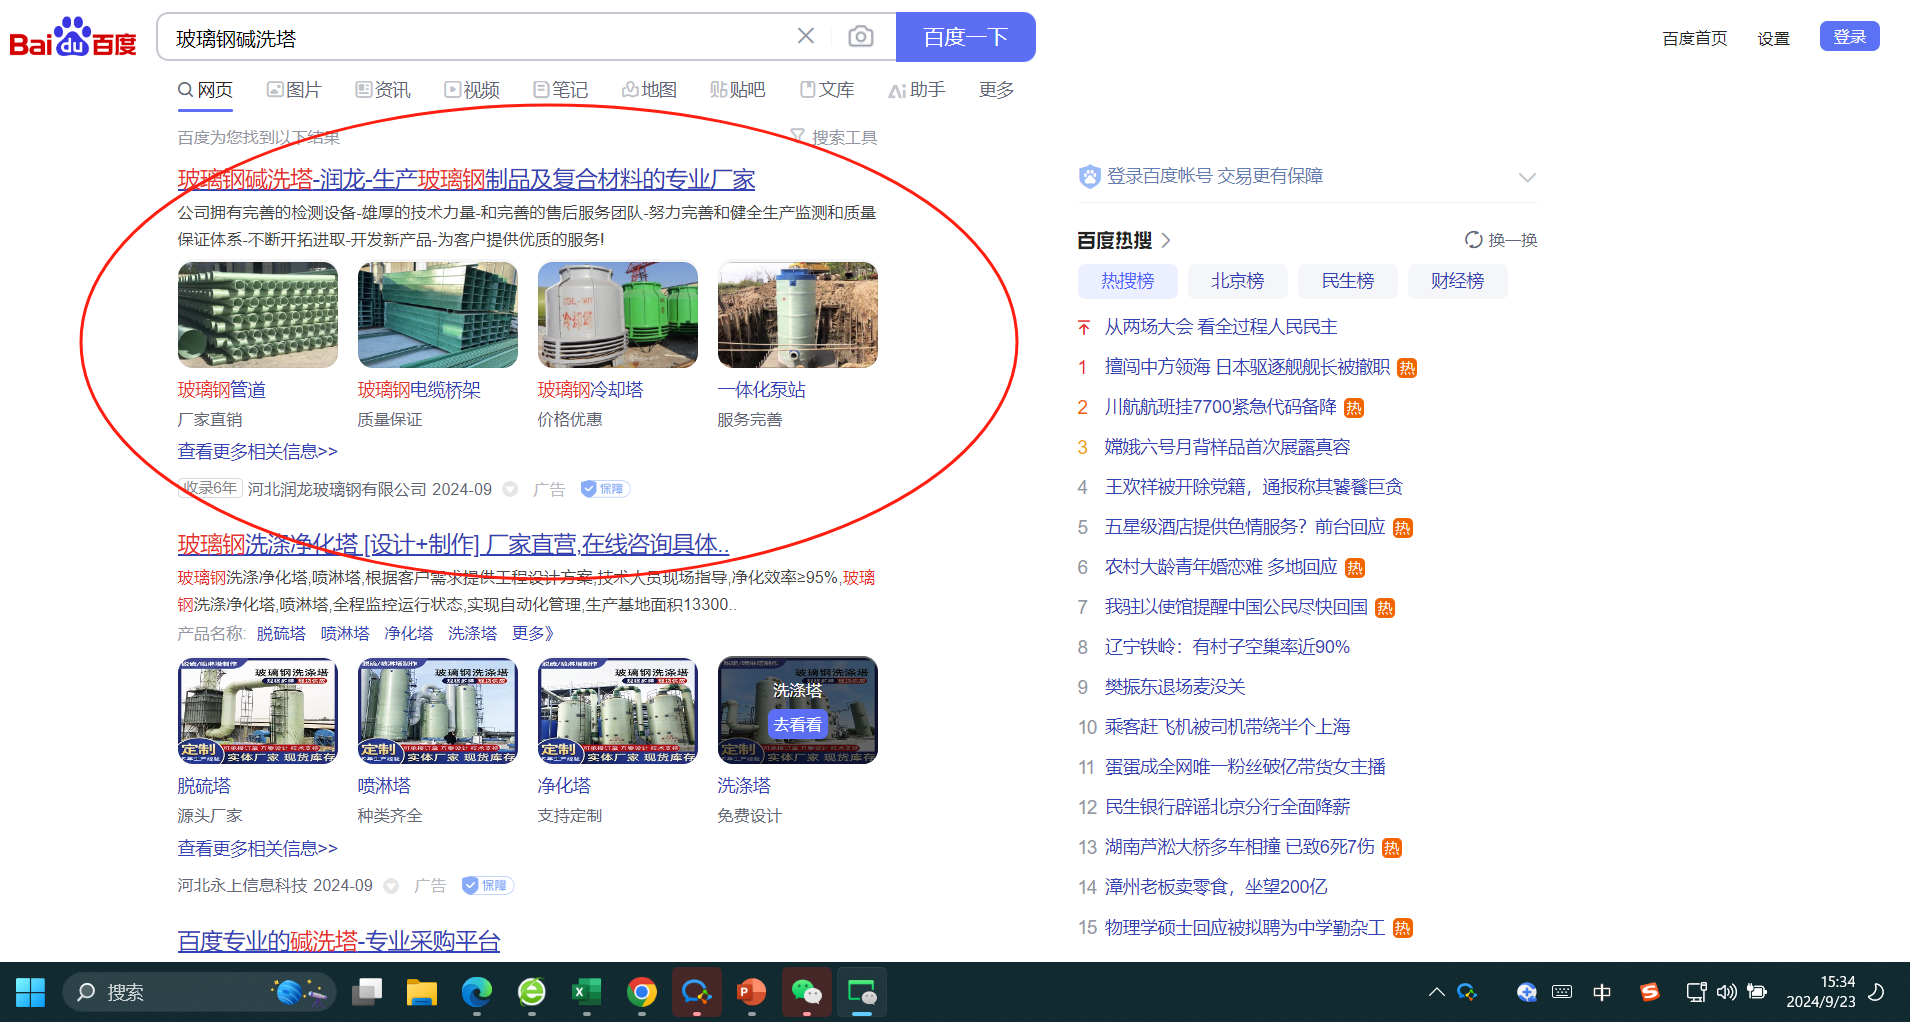1910x1022 pixels.
Task: Click the camera image search icon
Action: (x=860, y=37)
